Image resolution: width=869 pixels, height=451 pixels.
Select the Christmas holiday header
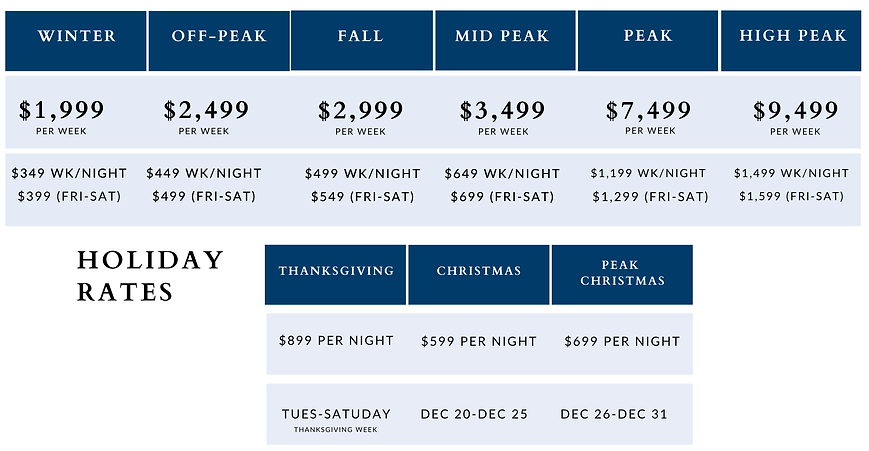click(479, 271)
